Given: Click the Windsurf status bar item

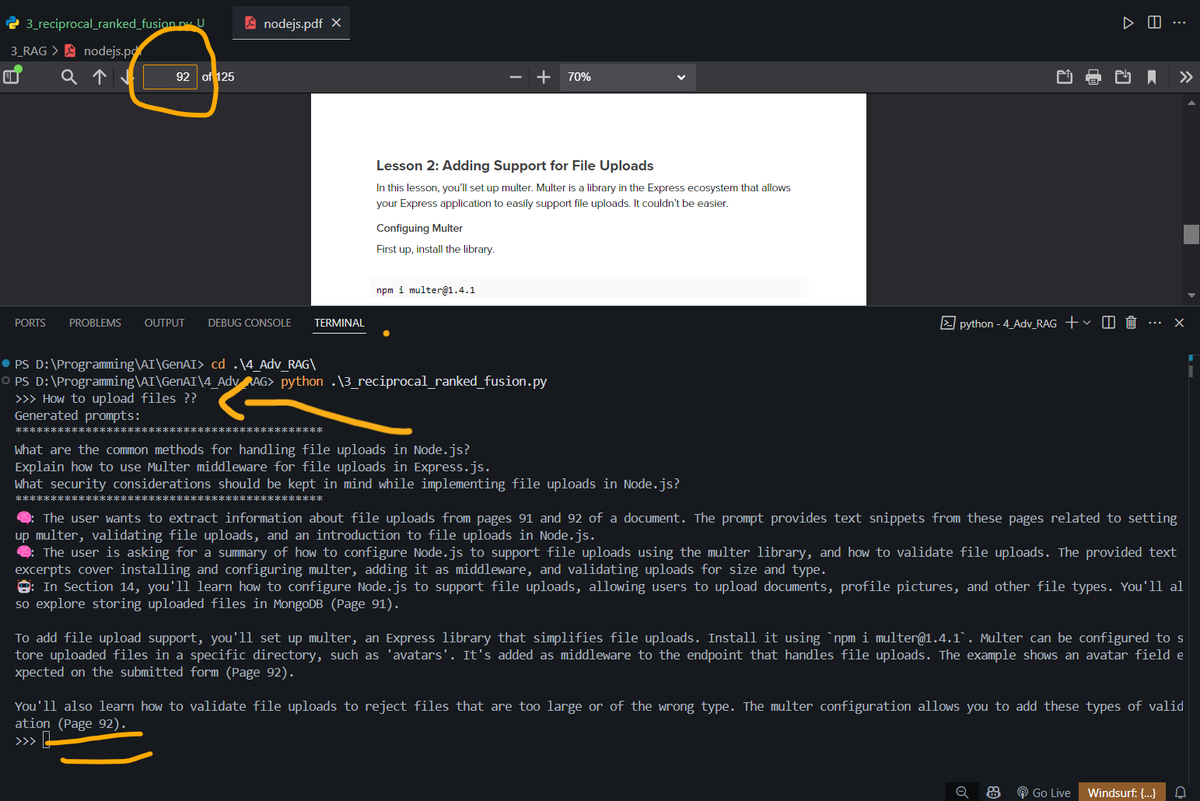Looking at the screenshot, I should 1122,792.
